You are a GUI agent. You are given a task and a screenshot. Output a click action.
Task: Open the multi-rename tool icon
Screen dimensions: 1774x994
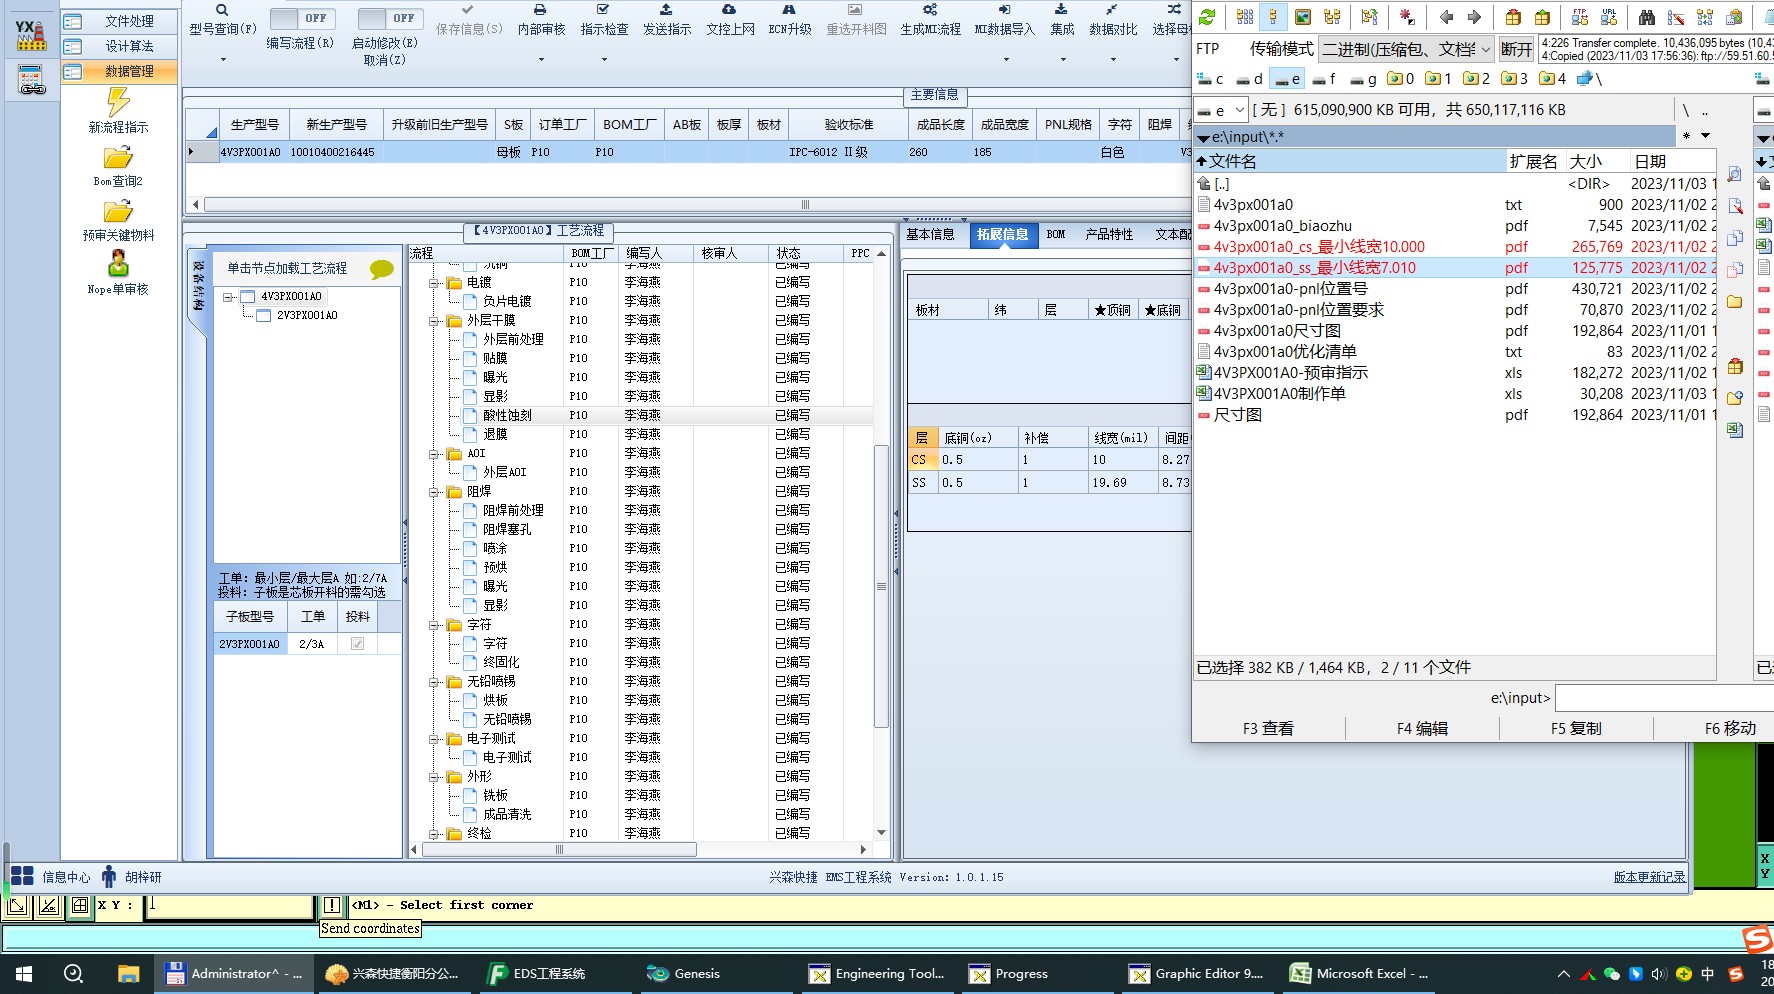[1676, 17]
